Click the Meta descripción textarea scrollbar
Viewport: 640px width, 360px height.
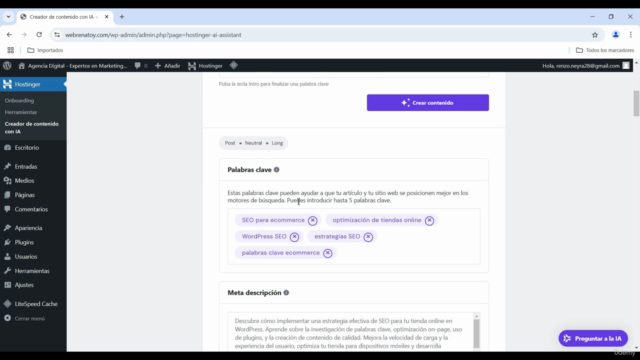click(x=476, y=333)
